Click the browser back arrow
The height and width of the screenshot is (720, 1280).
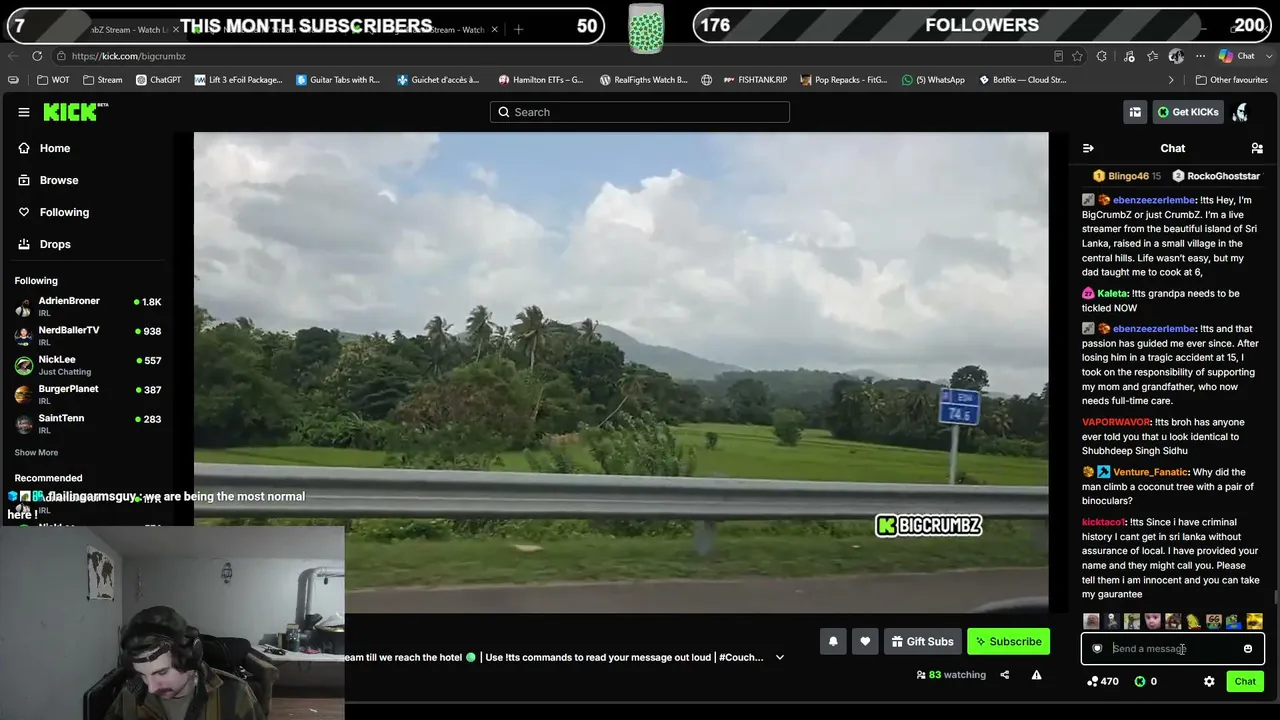(x=13, y=56)
